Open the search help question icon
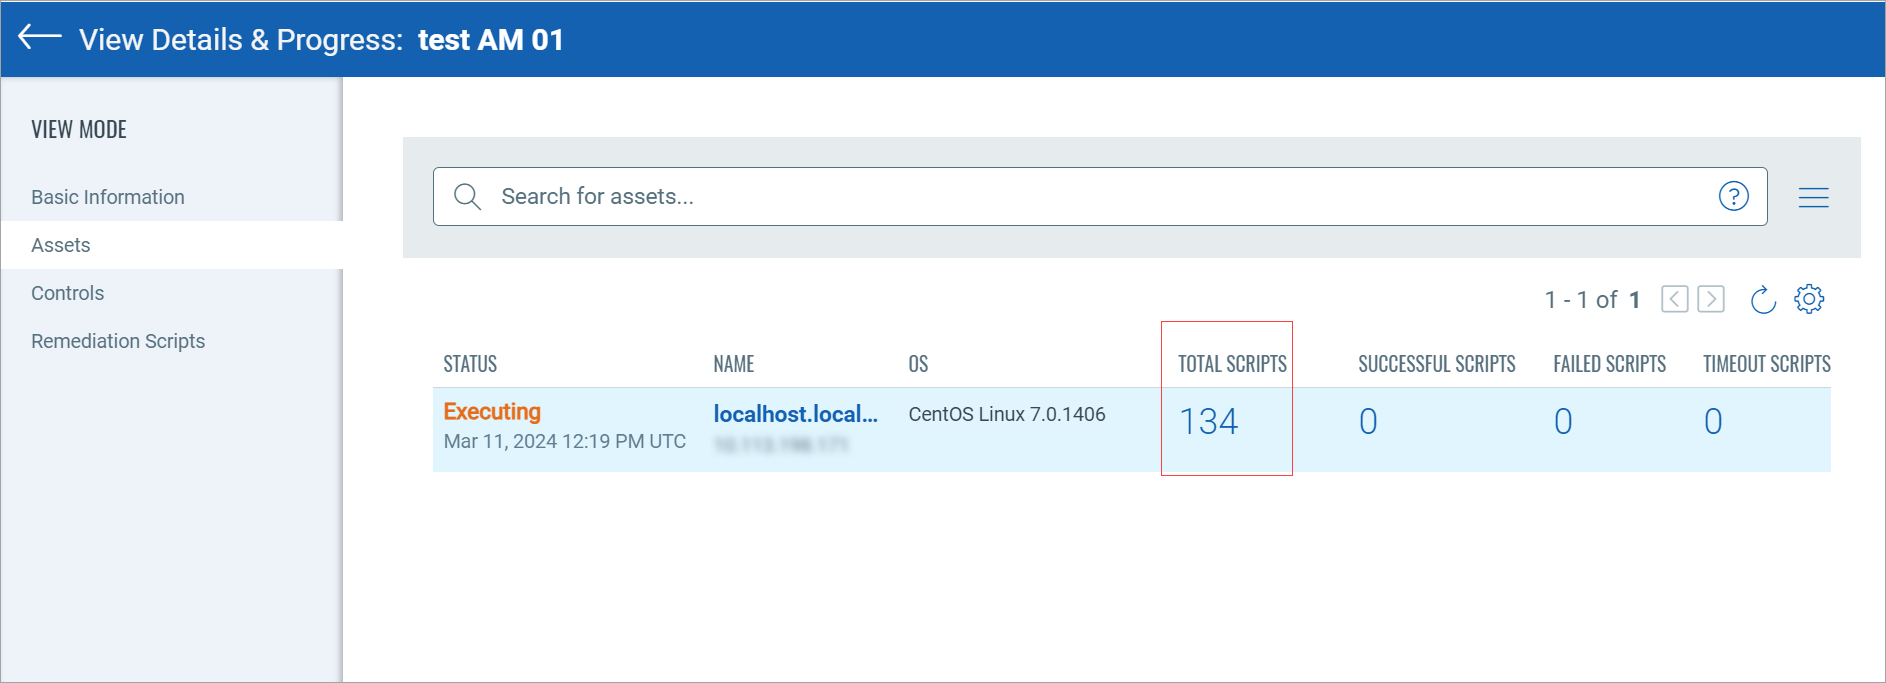 (1733, 196)
